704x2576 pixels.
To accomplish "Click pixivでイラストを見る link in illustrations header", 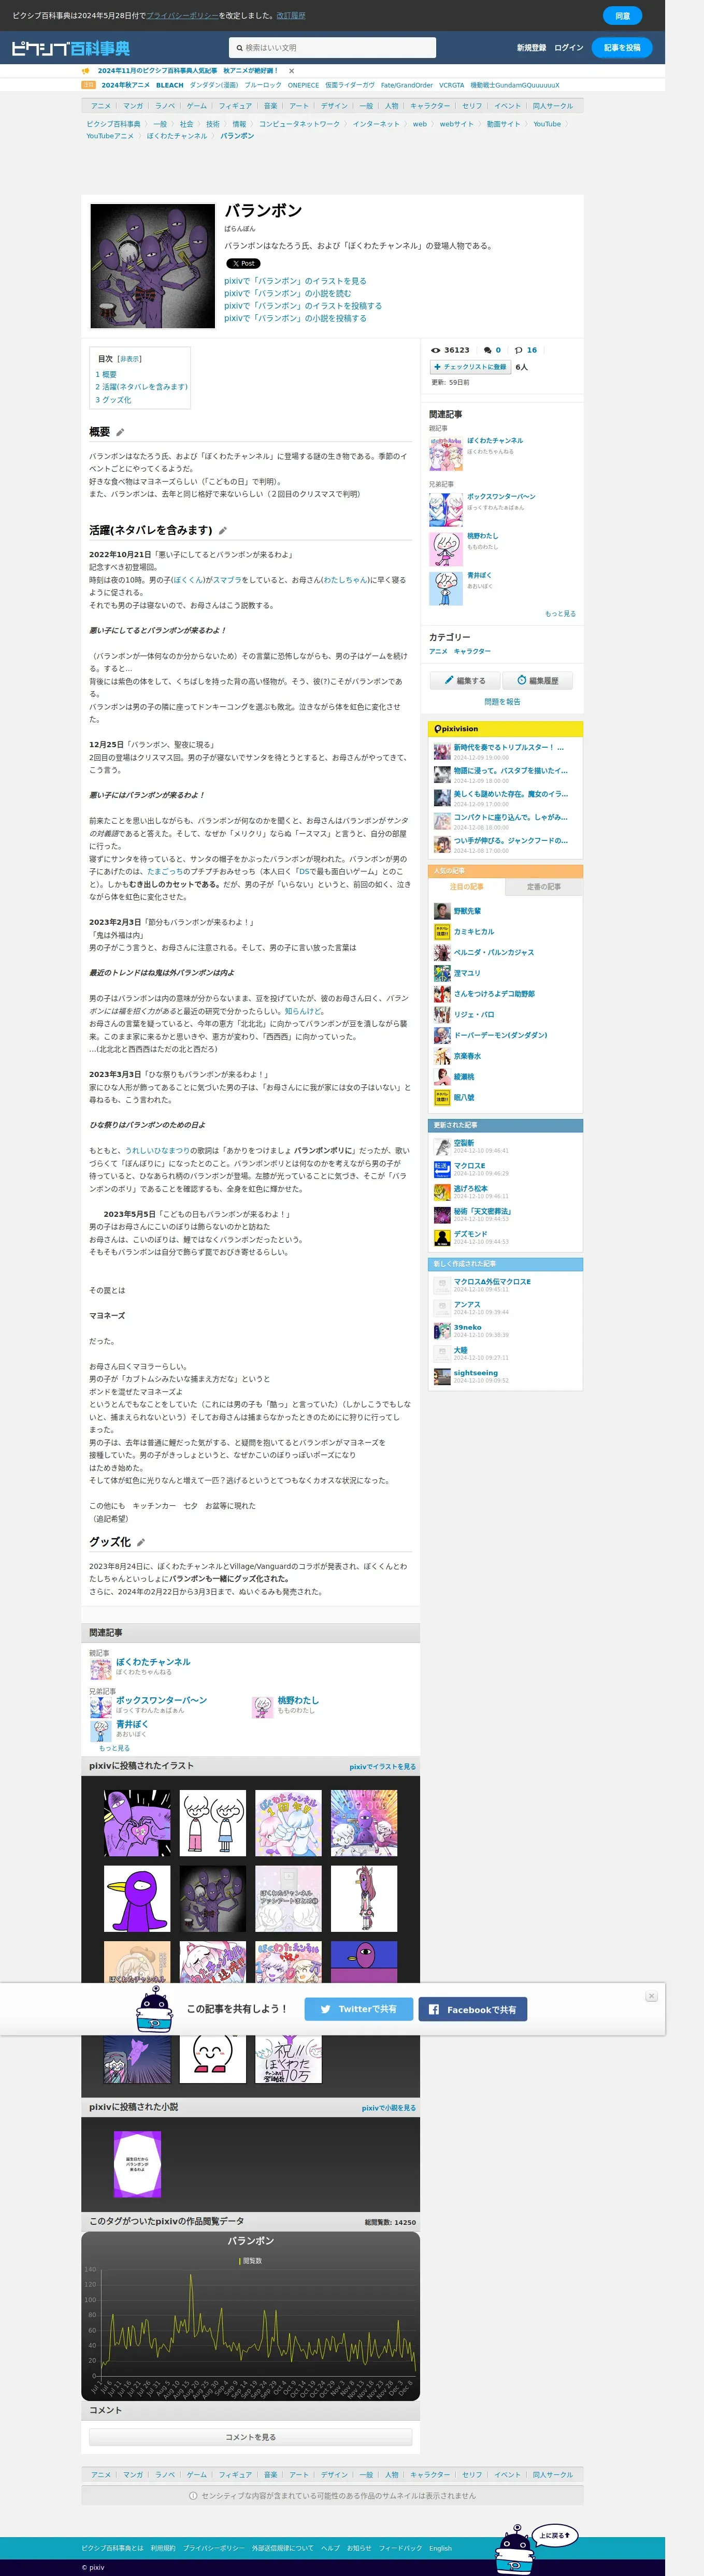I will [382, 1767].
